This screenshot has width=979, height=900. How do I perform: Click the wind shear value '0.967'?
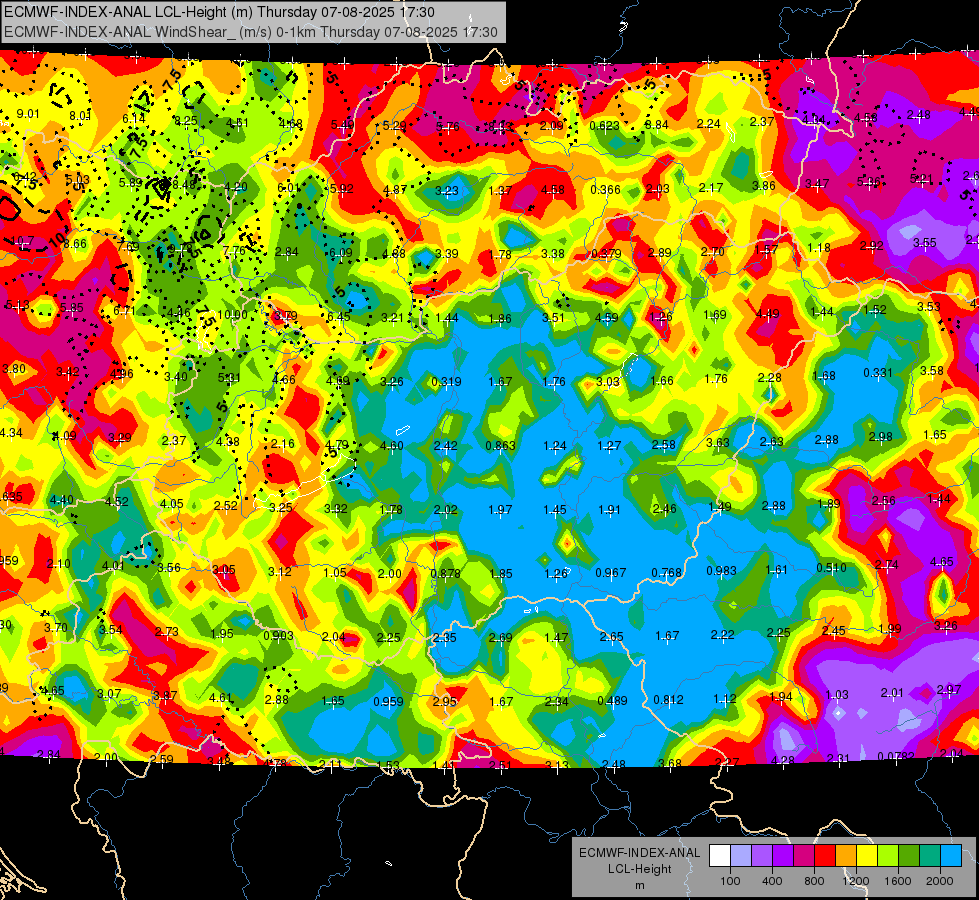[x=611, y=572]
